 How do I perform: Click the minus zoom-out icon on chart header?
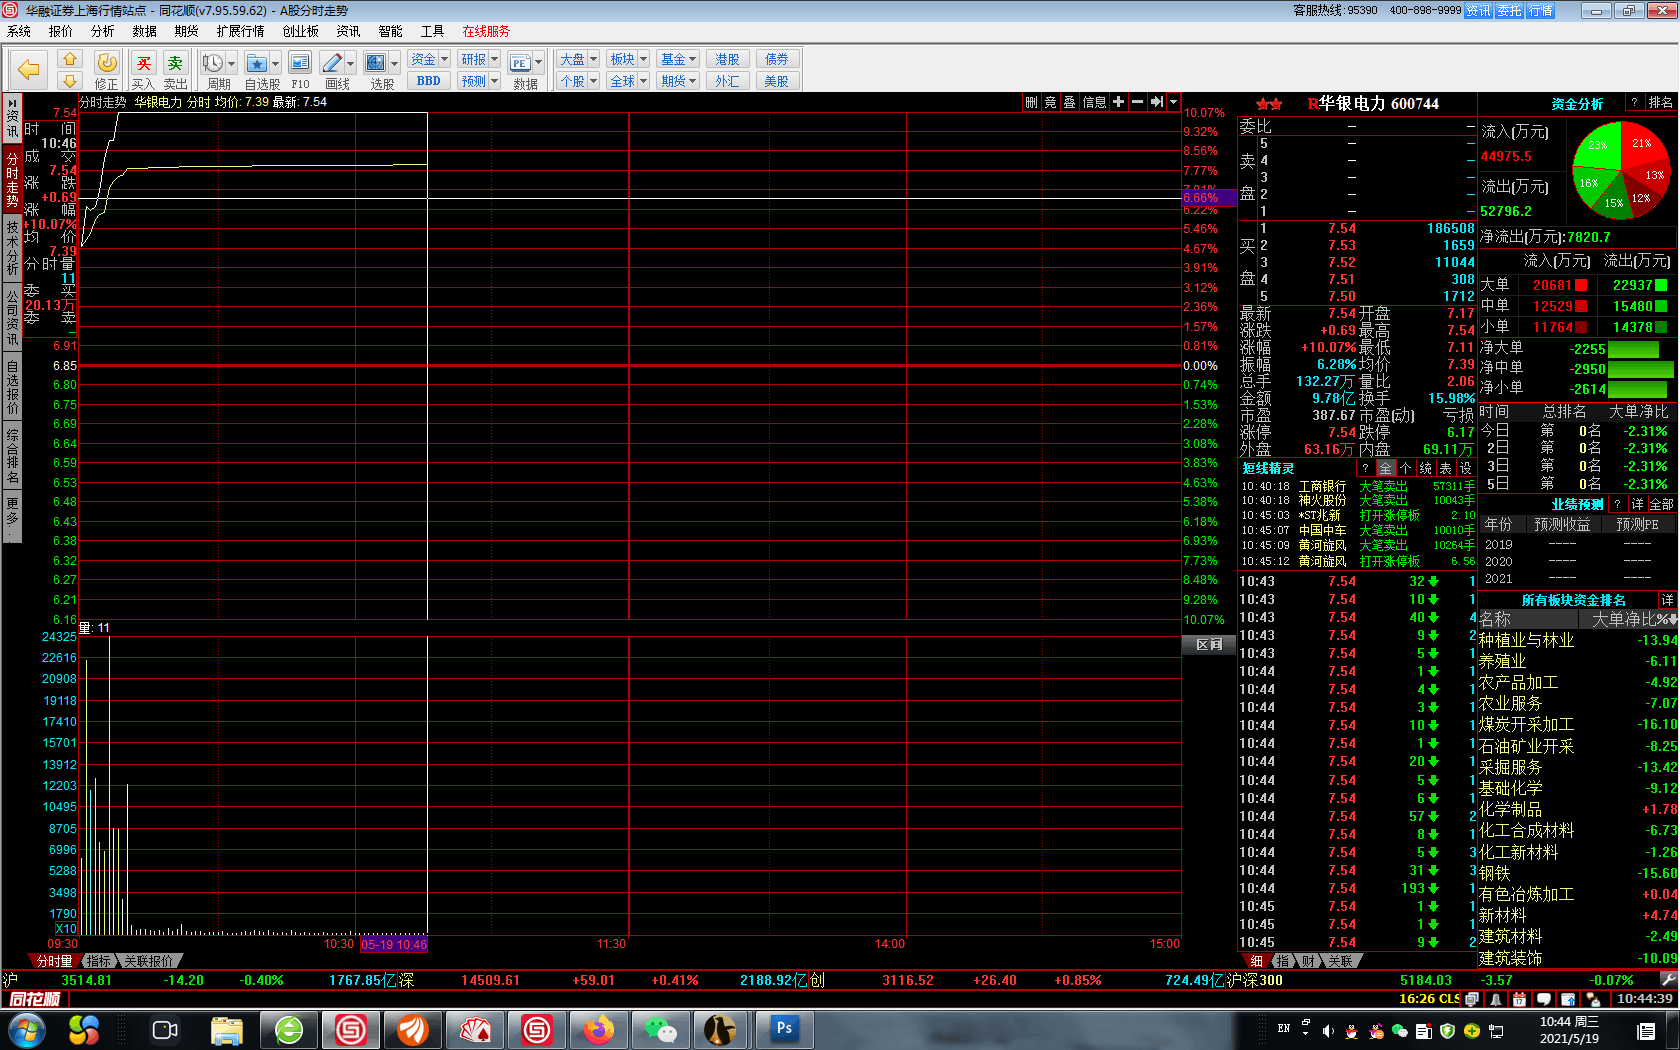1137,102
